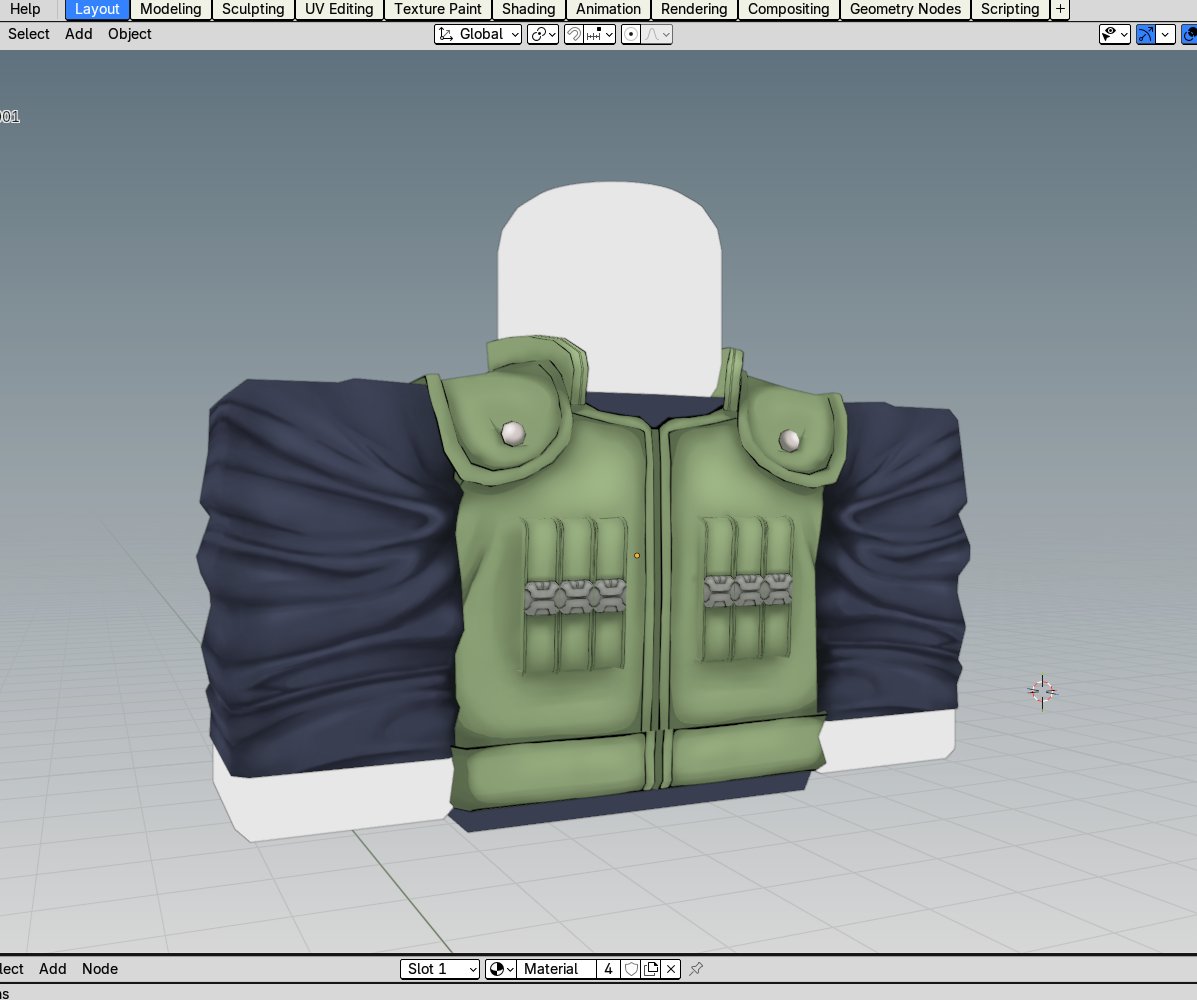1197x1000 pixels.
Task: Open the Rendering workspace tab
Action: click(x=694, y=9)
